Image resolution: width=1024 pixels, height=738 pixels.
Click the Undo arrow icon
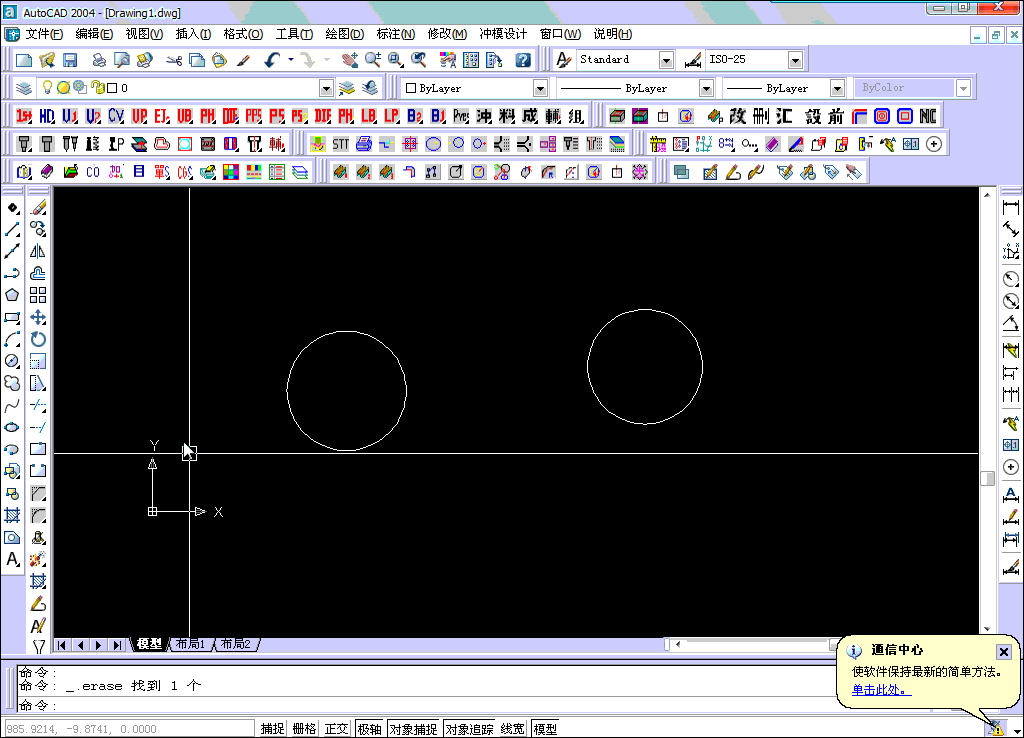(272, 60)
